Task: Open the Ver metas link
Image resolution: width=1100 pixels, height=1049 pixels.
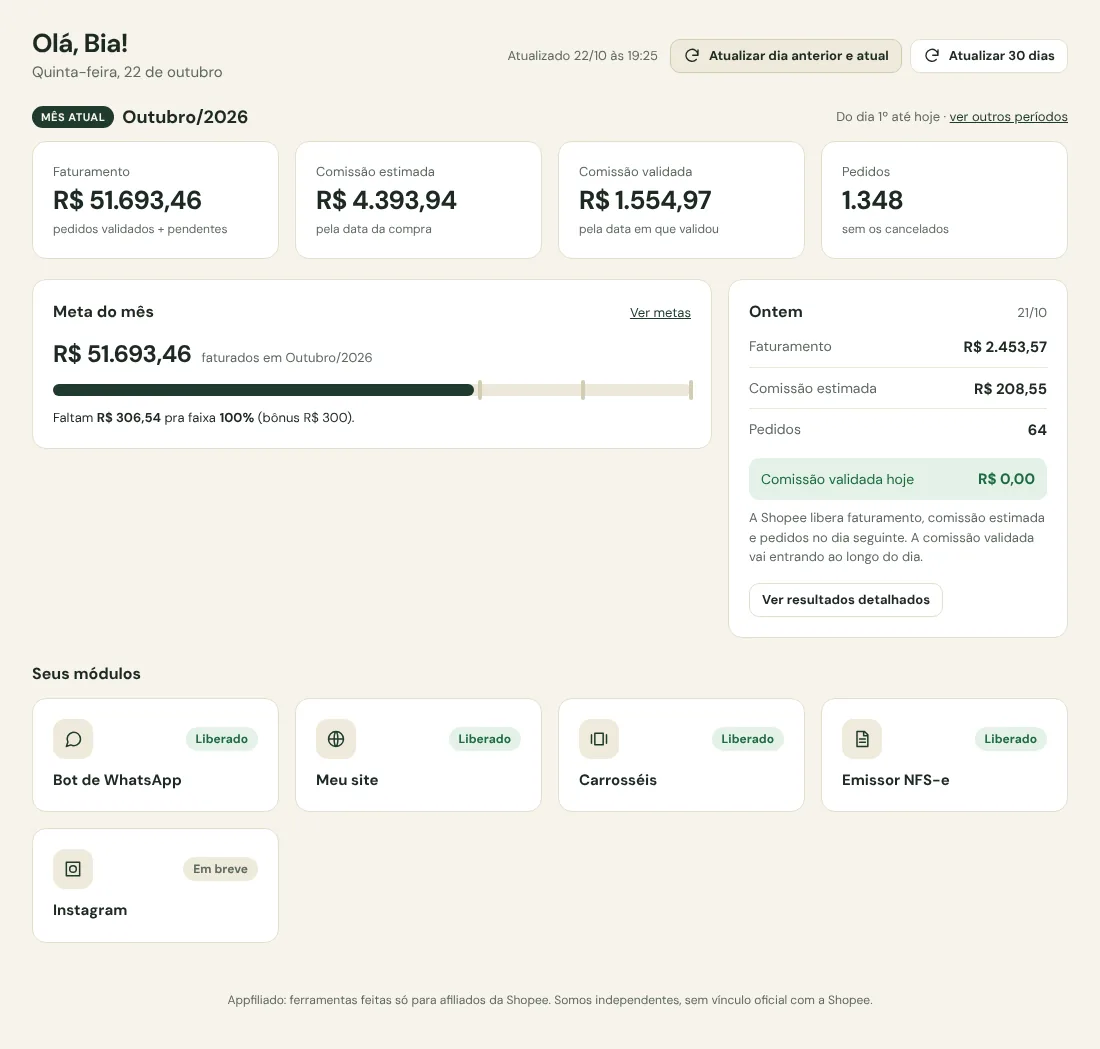Action: pos(660,312)
